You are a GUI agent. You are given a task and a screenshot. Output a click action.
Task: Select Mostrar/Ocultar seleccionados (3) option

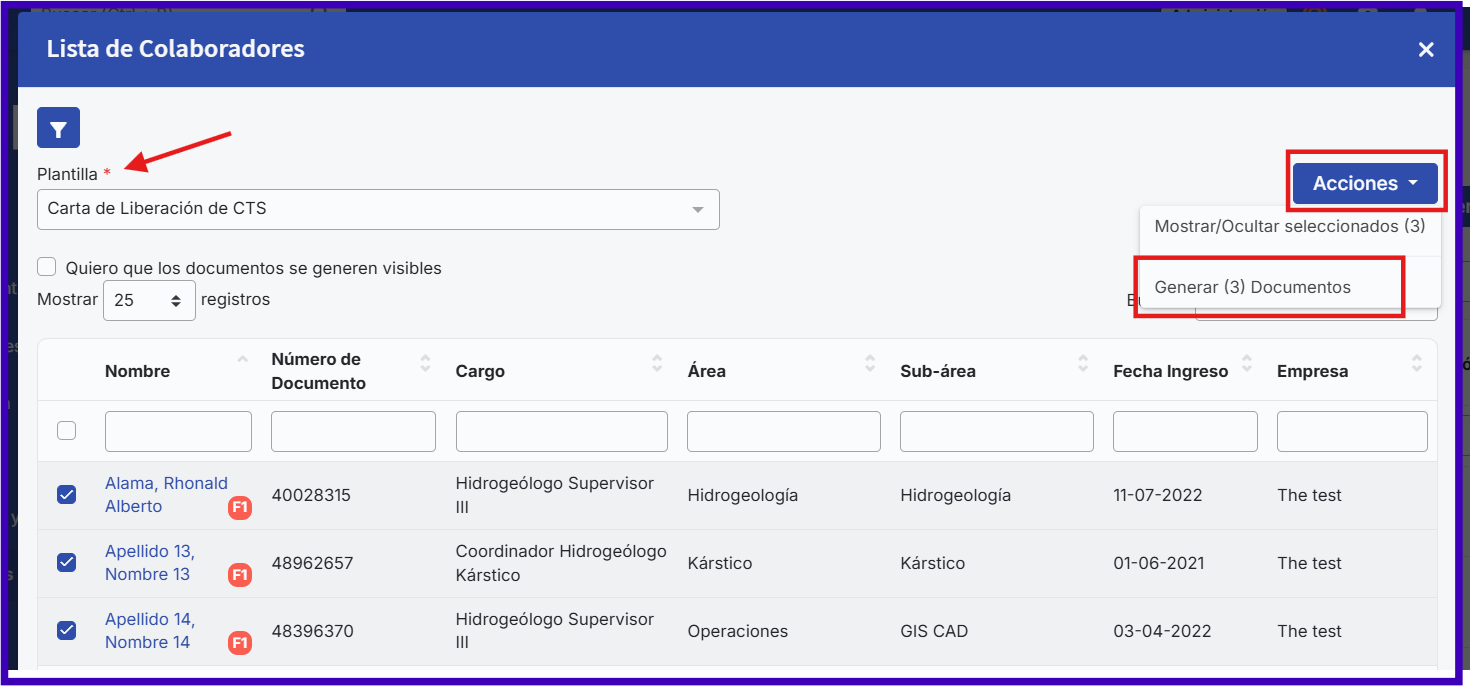pos(1289,227)
